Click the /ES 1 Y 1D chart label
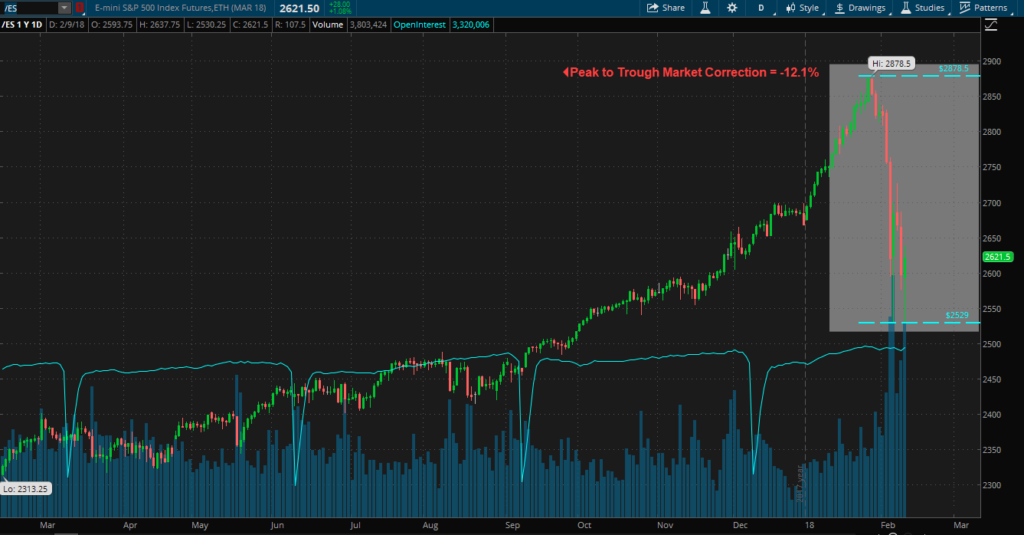This screenshot has width=1024, height=535. 22,25
